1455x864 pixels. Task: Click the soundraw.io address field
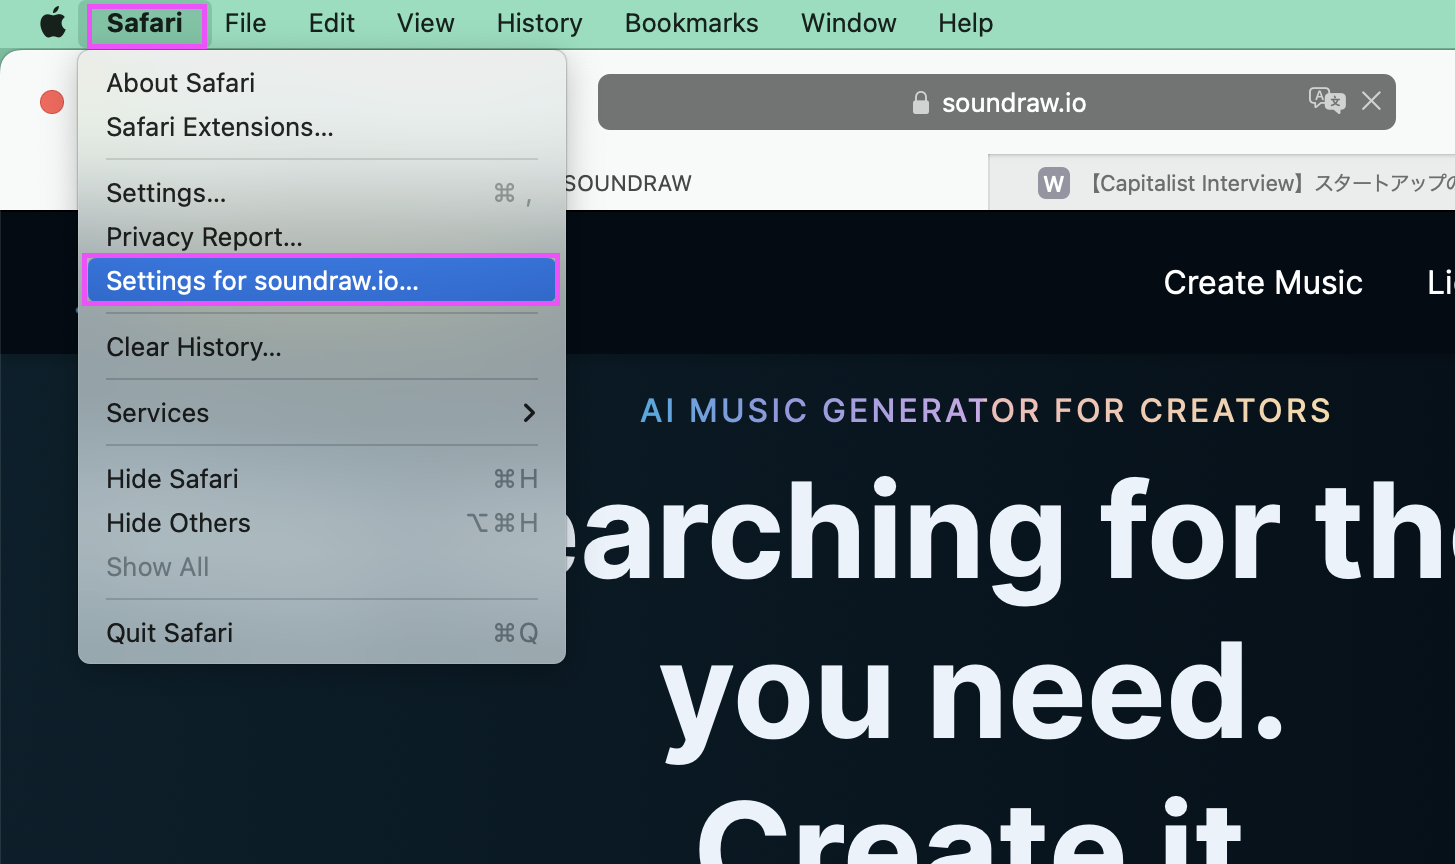(x=1013, y=103)
